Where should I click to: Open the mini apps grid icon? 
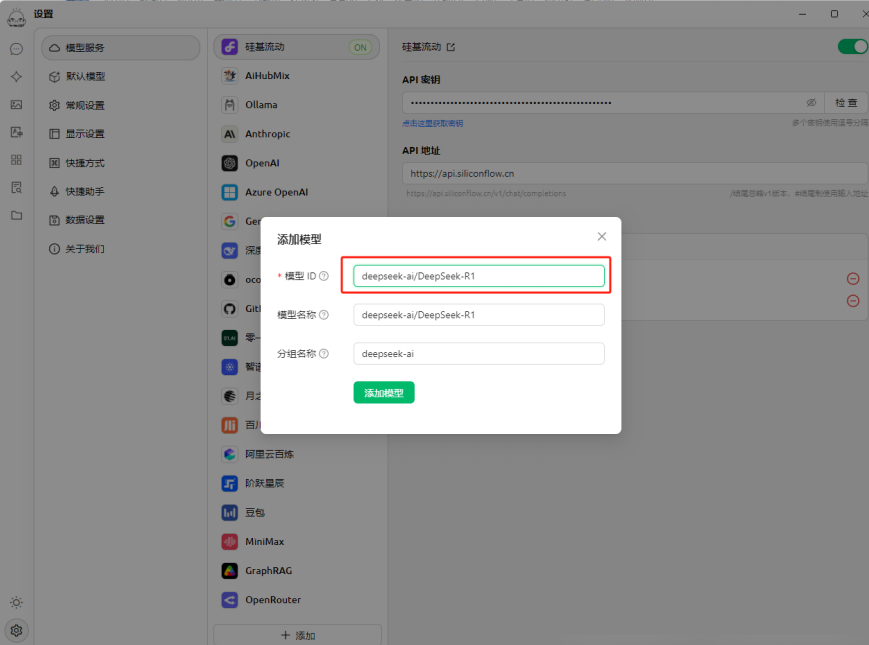[17, 160]
